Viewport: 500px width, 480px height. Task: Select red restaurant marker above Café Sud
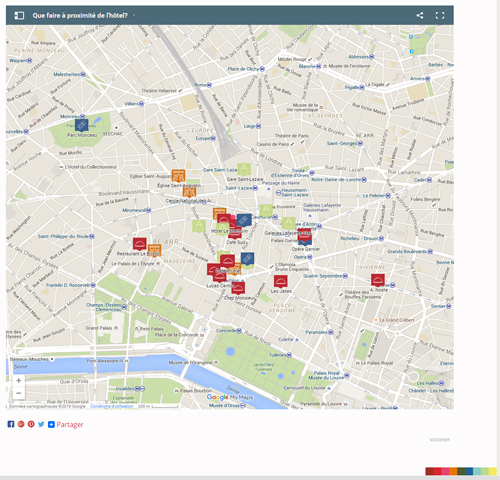(x=235, y=233)
